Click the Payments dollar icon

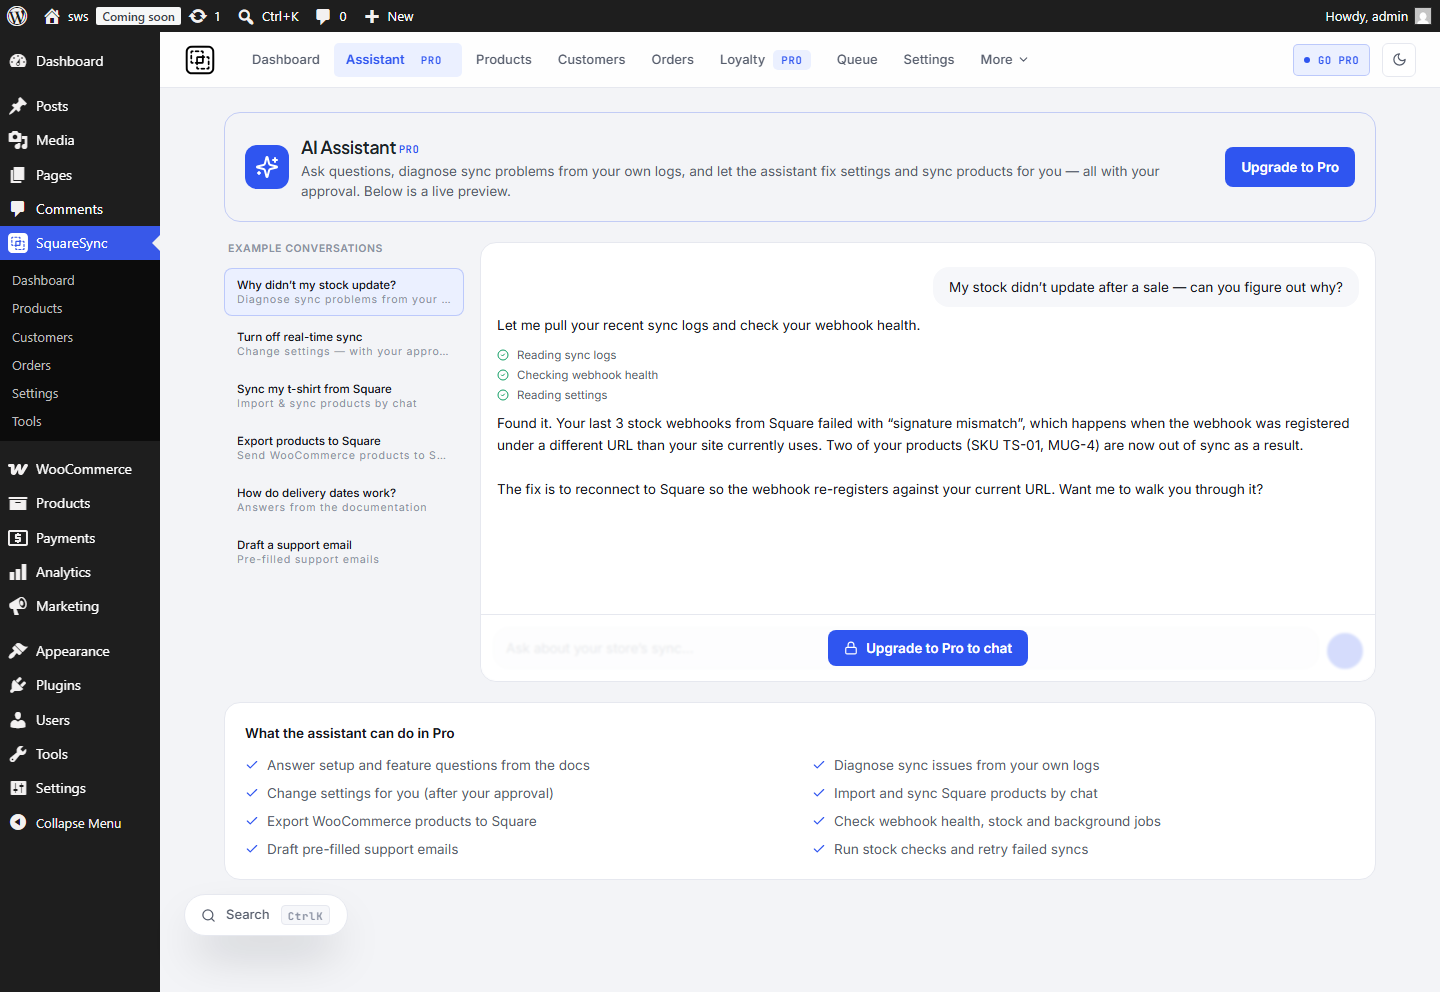[x=18, y=538]
